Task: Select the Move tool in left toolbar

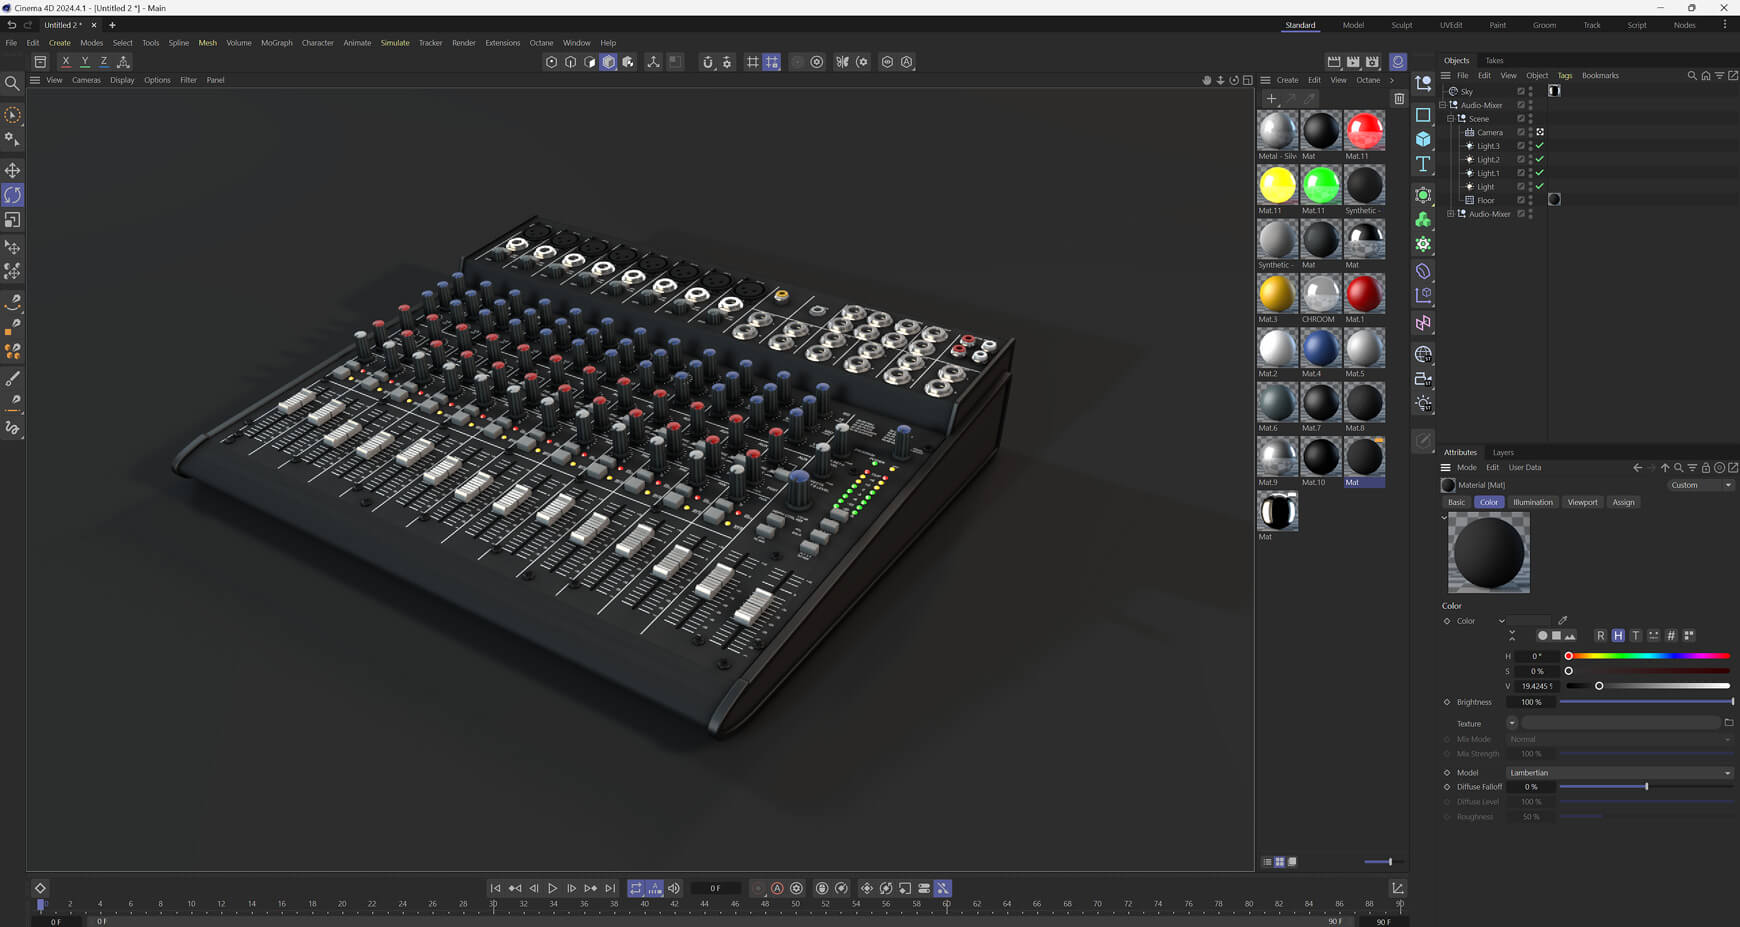Action: pos(13,171)
